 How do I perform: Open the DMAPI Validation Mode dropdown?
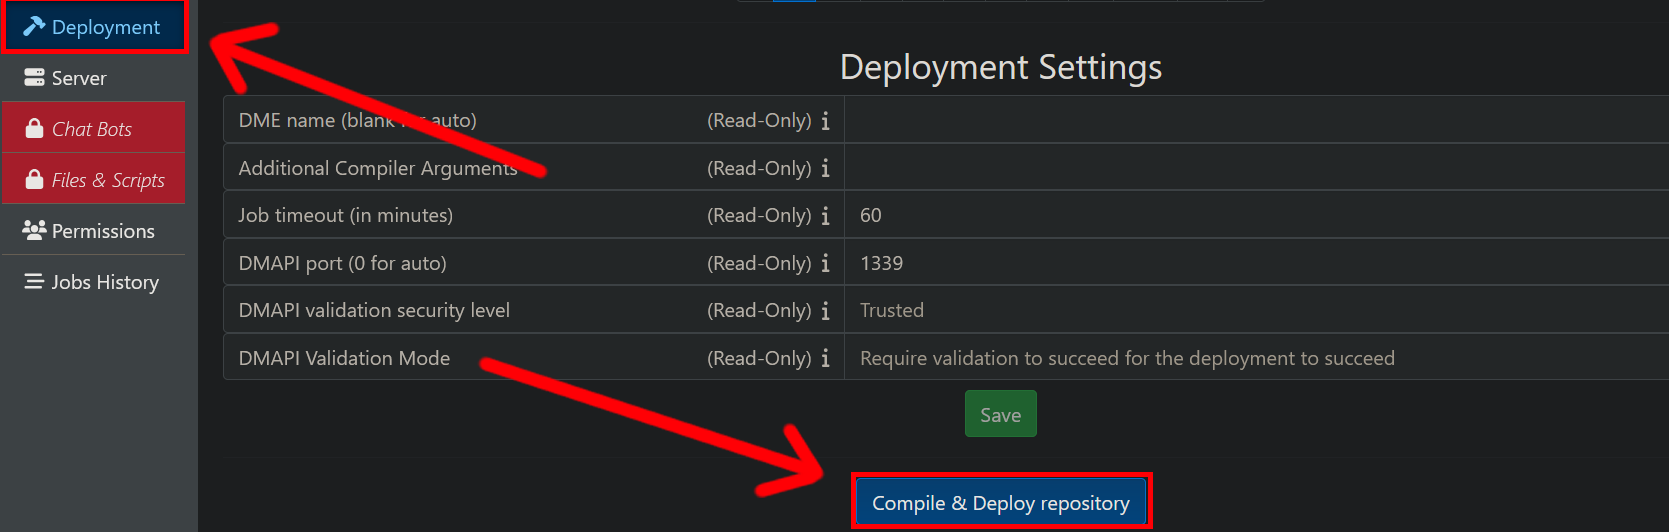1255,358
